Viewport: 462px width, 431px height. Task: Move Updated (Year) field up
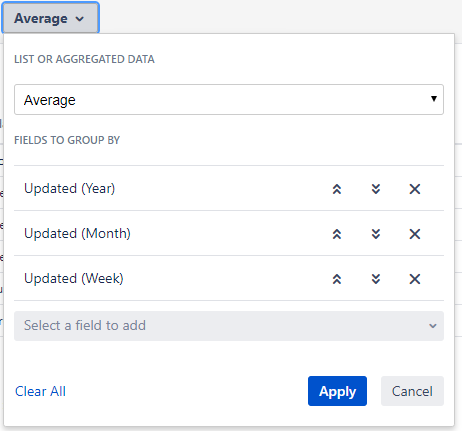point(337,189)
